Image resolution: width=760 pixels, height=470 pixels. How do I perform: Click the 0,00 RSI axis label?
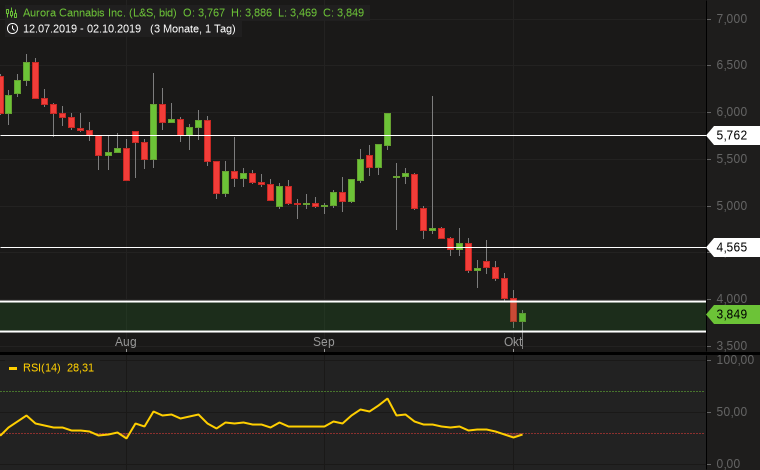[728, 464]
